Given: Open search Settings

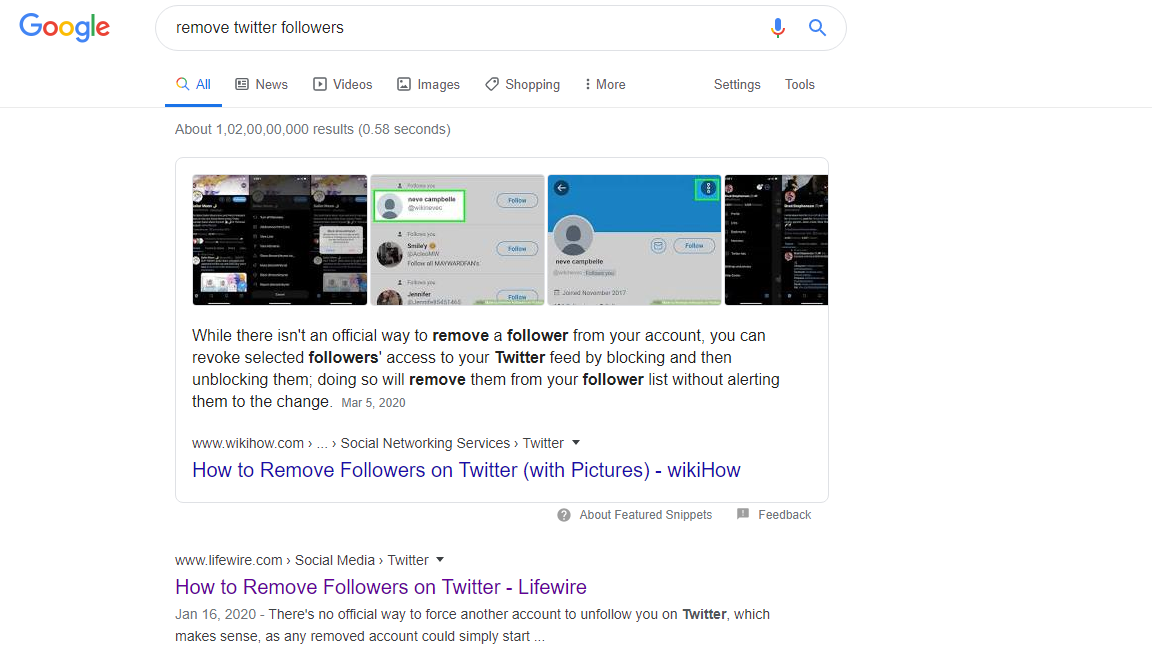Looking at the screenshot, I should click(737, 84).
